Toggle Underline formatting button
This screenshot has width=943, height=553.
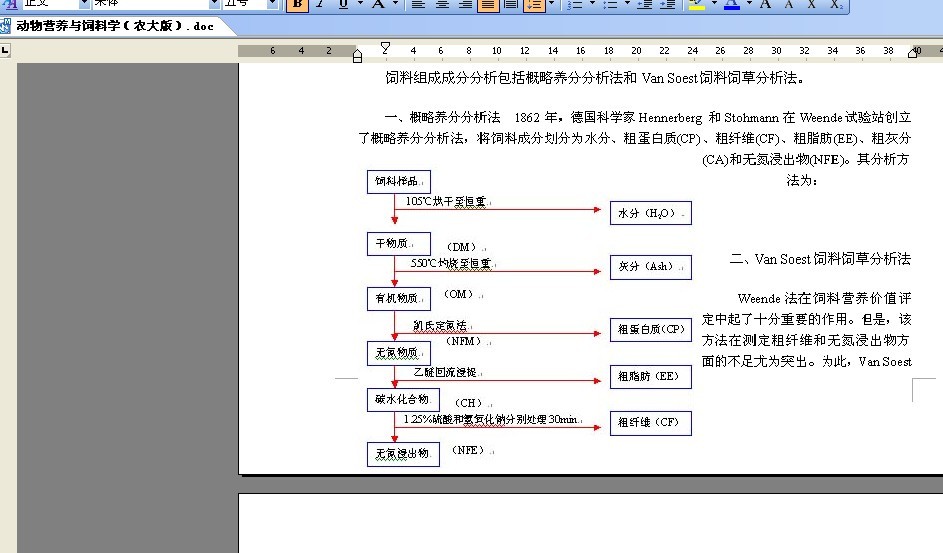(x=343, y=5)
